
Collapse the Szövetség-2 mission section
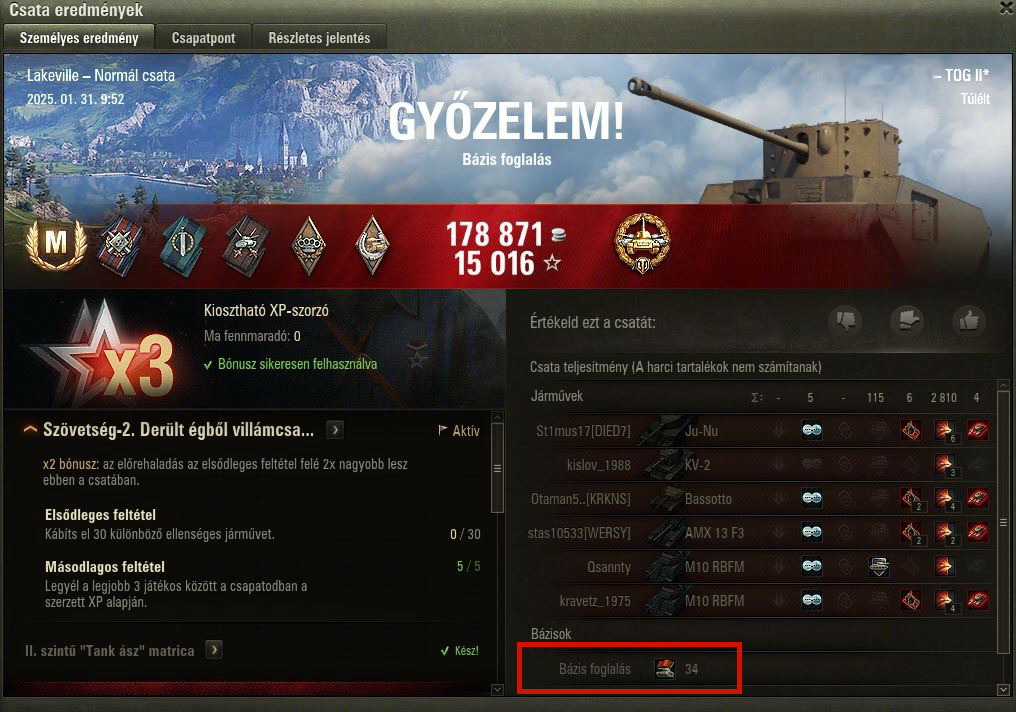[x=30, y=430]
